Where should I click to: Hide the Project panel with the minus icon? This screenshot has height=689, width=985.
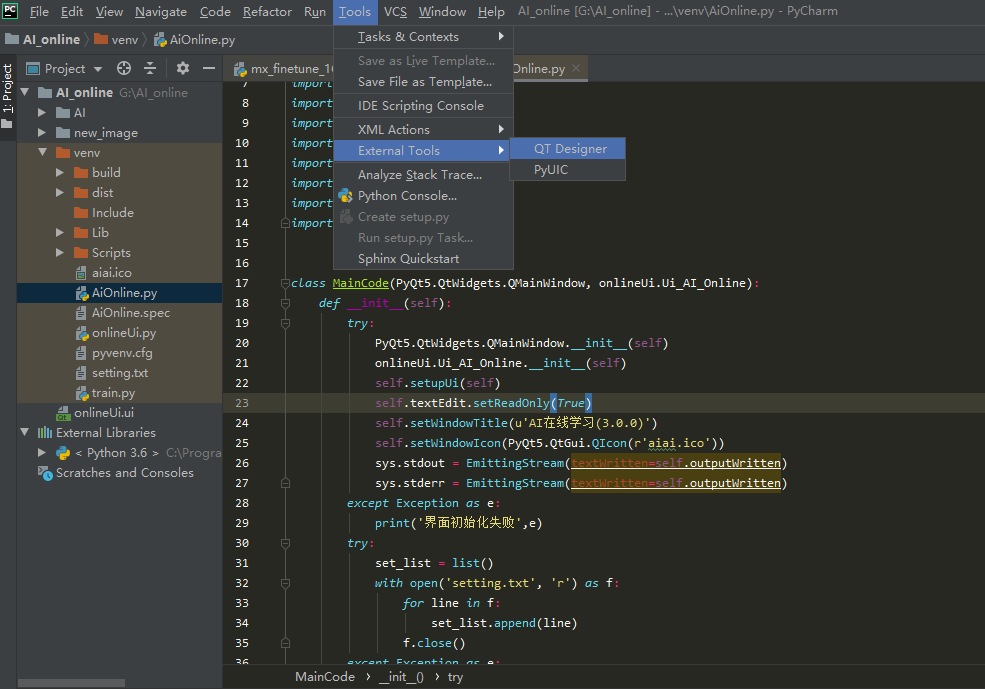[209, 68]
